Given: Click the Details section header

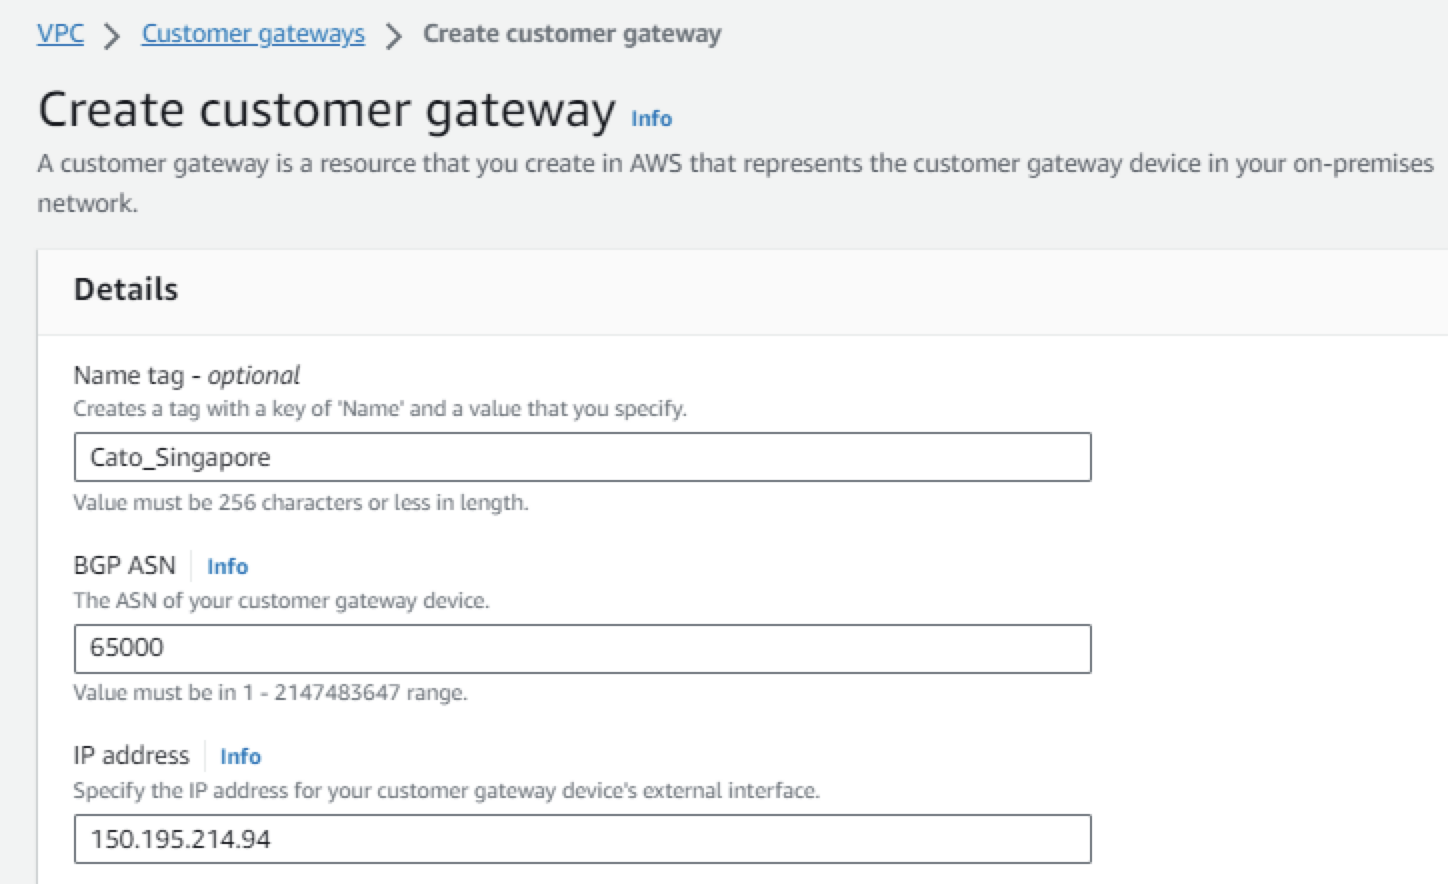Looking at the screenshot, I should 126,289.
